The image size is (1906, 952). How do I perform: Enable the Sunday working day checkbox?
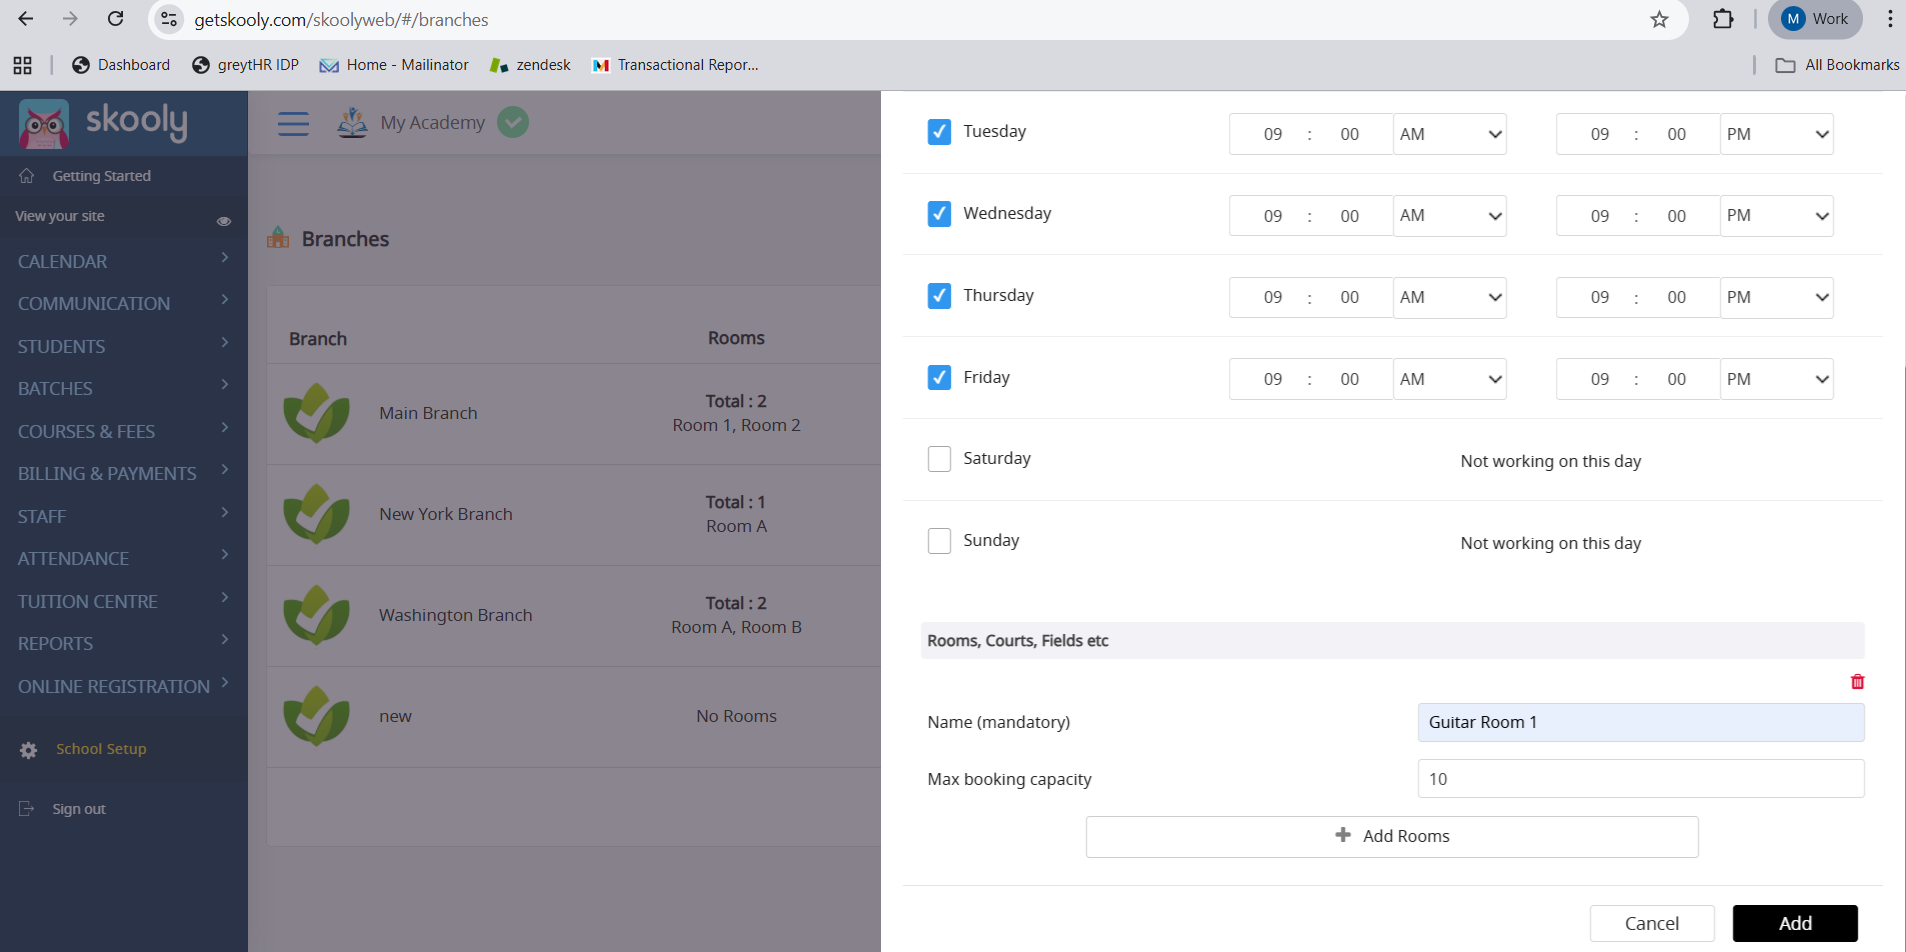tap(939, 541)
